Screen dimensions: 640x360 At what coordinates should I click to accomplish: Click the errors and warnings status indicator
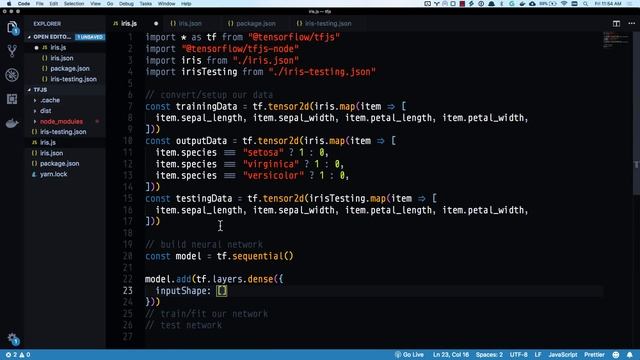click(x=18, y=355)
